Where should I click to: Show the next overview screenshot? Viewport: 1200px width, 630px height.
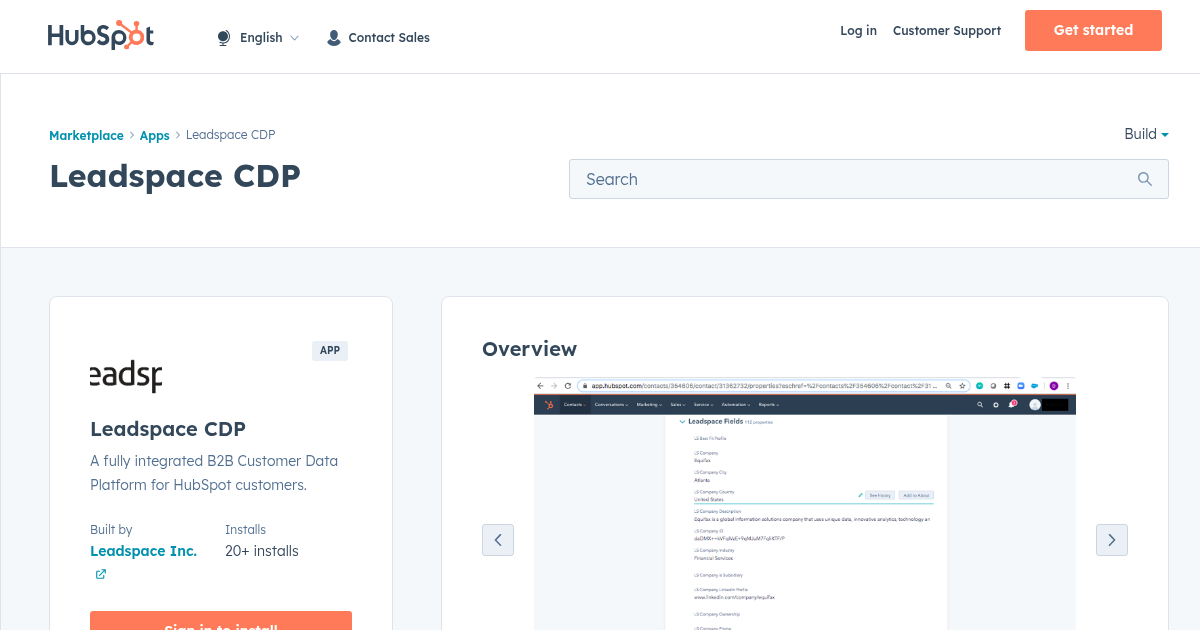pyautogui.click(x=1112, y=540)
